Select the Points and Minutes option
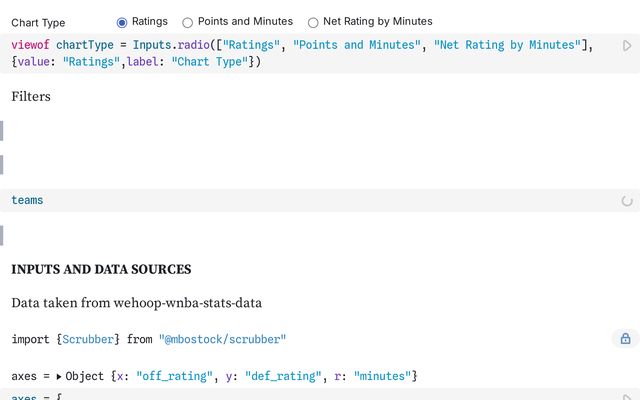640x400 pixels. pos(187,22)
